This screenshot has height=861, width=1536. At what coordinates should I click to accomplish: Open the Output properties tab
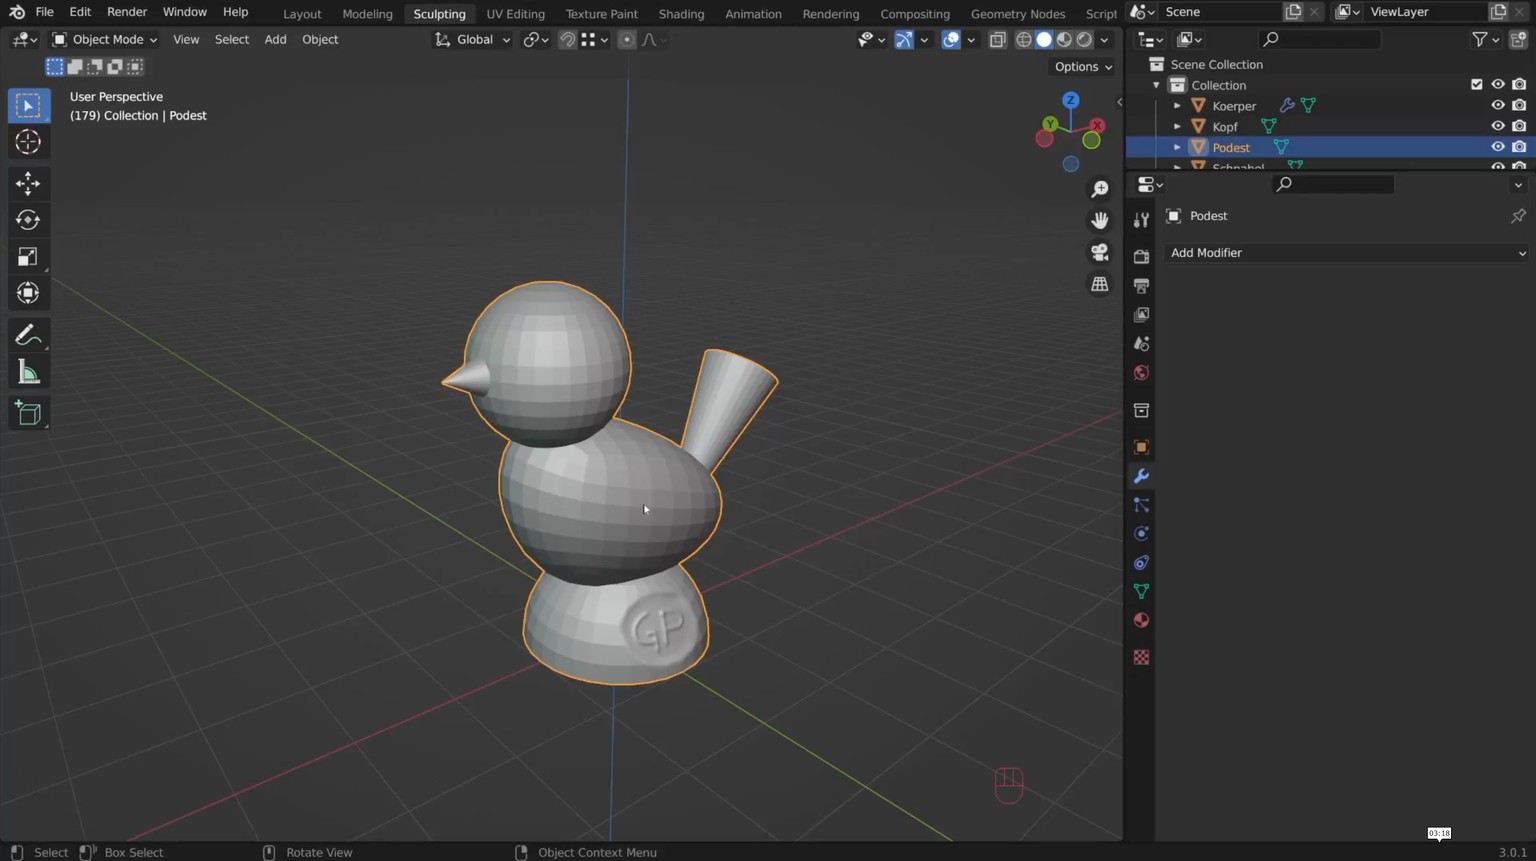click(x=1141, y=285)
